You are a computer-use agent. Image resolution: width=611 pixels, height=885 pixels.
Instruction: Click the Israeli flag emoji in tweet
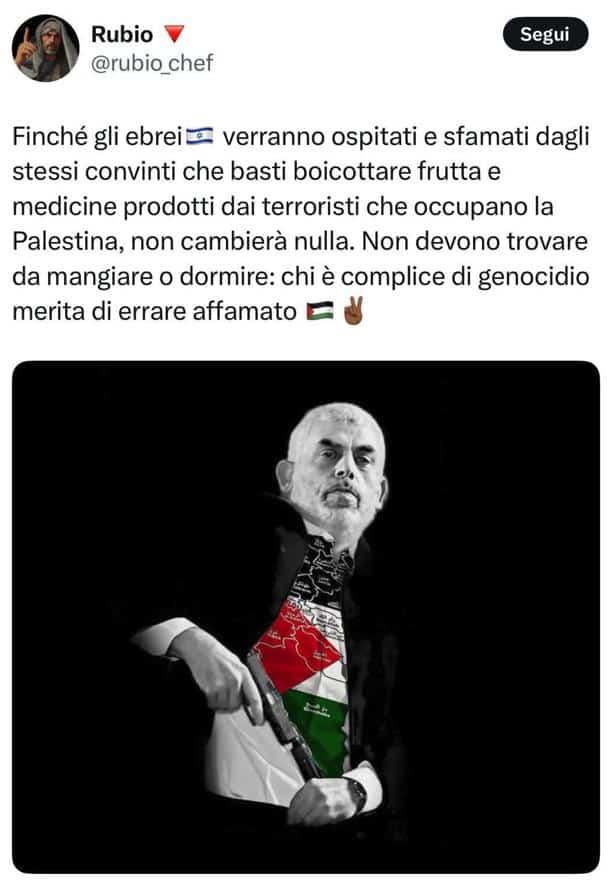200,137
